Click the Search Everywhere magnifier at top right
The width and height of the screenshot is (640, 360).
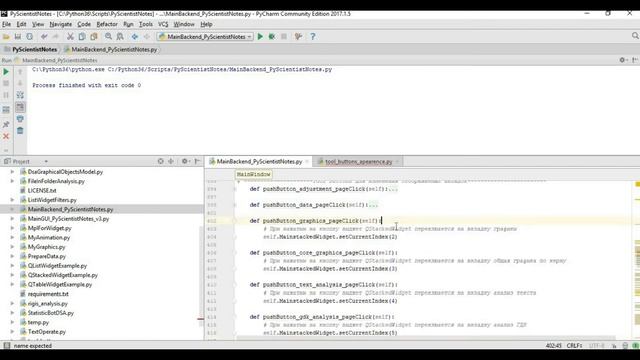635,36
